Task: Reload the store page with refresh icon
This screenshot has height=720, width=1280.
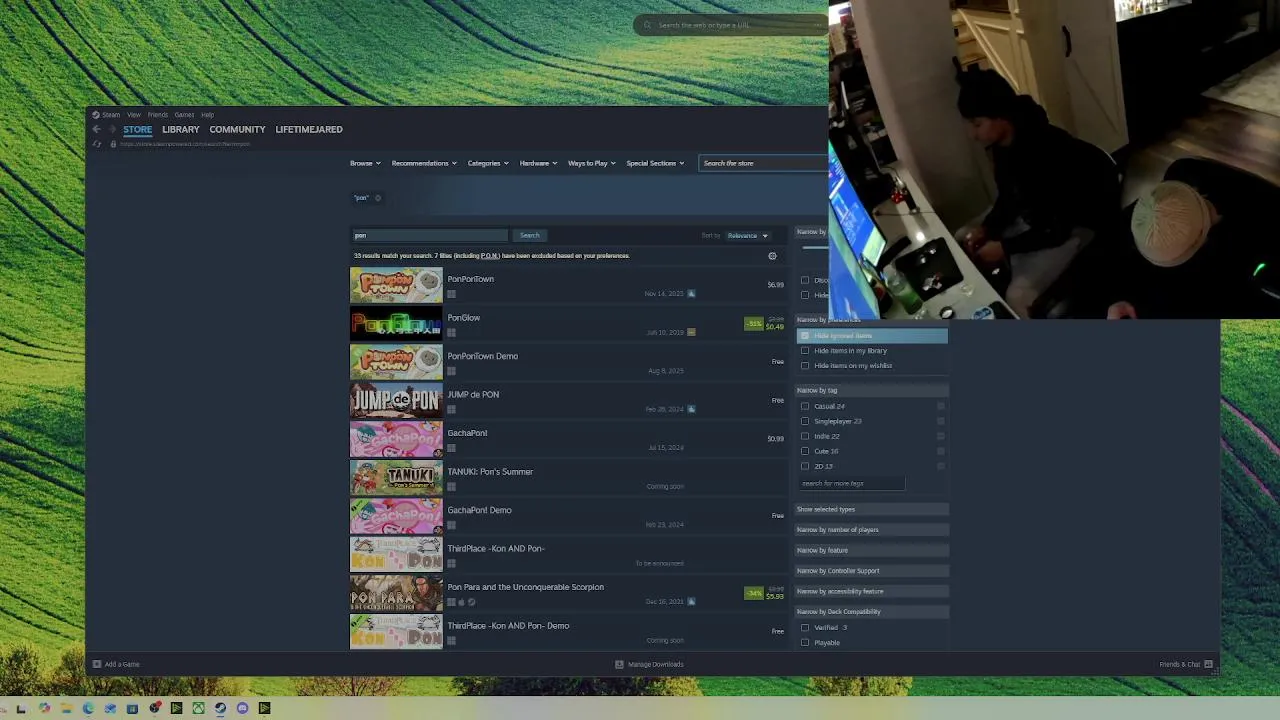Action: coord(97,144)
